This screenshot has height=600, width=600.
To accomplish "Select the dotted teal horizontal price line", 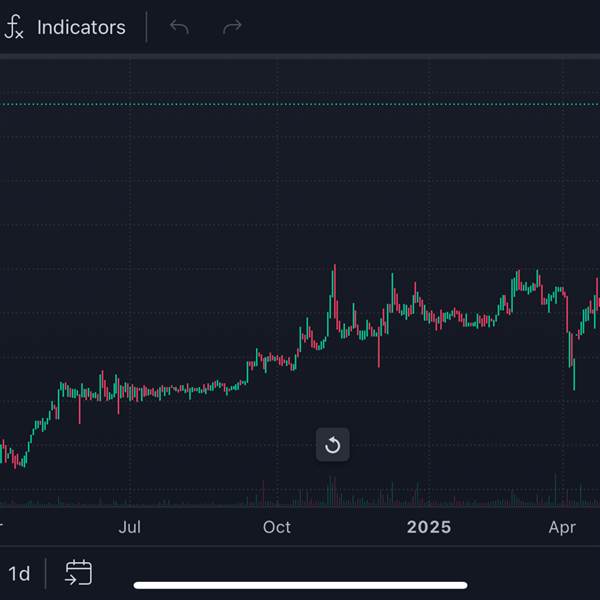I will [300, 104].
